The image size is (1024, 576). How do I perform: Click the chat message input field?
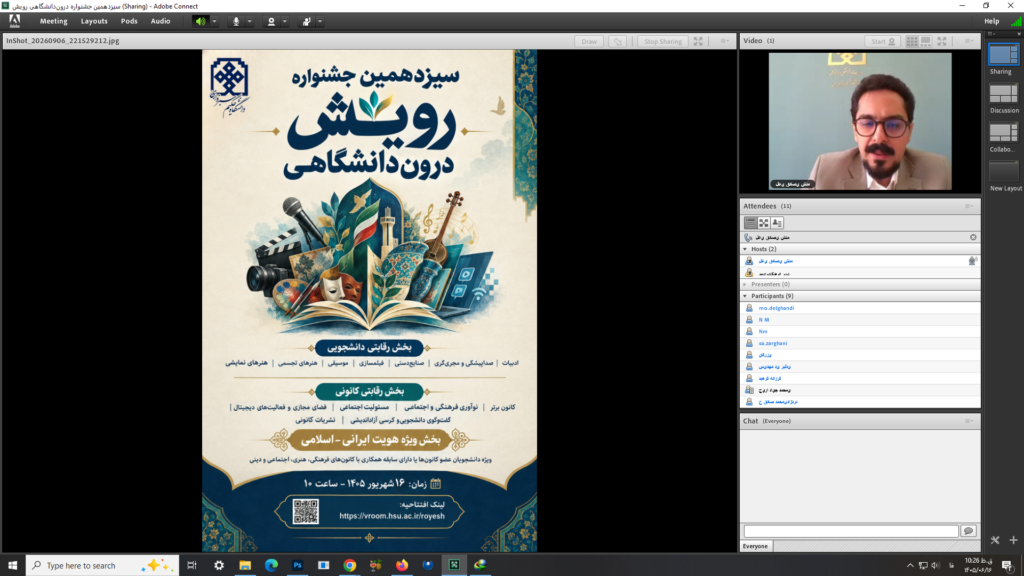coord(850,531)
